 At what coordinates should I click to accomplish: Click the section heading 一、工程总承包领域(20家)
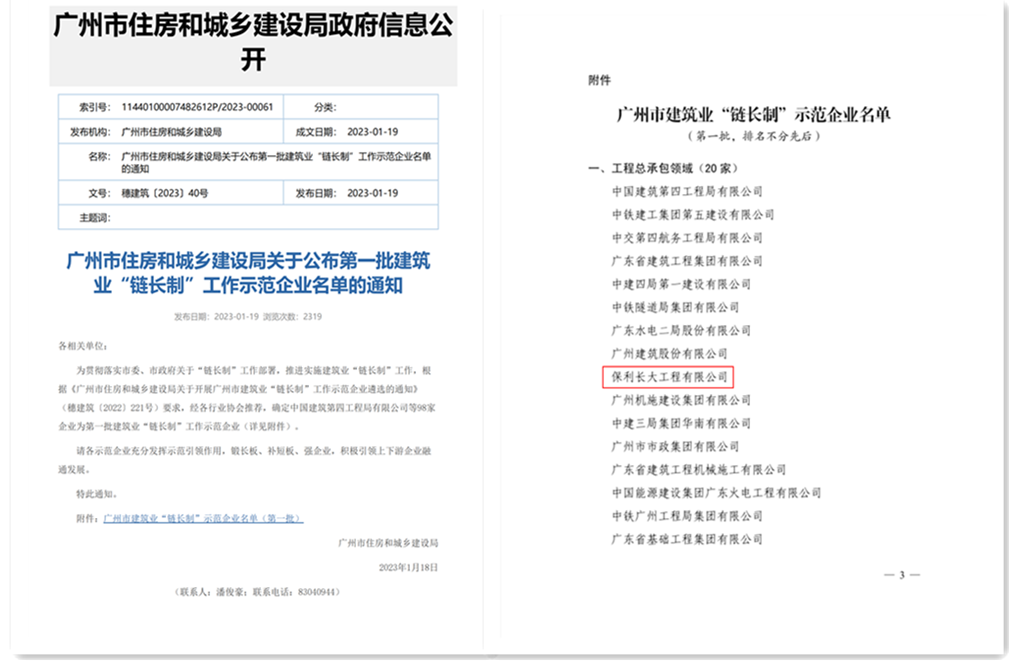click(663, 169)
